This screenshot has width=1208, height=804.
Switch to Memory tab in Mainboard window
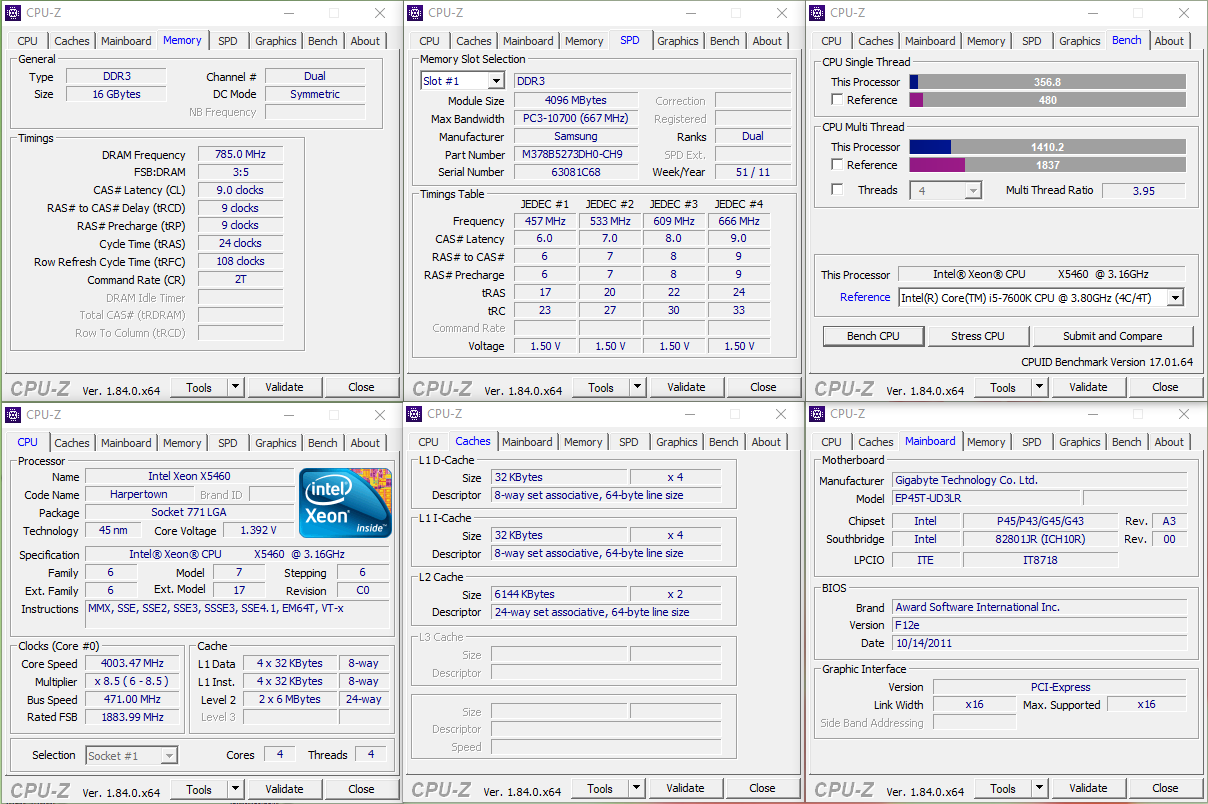(986, 442)
